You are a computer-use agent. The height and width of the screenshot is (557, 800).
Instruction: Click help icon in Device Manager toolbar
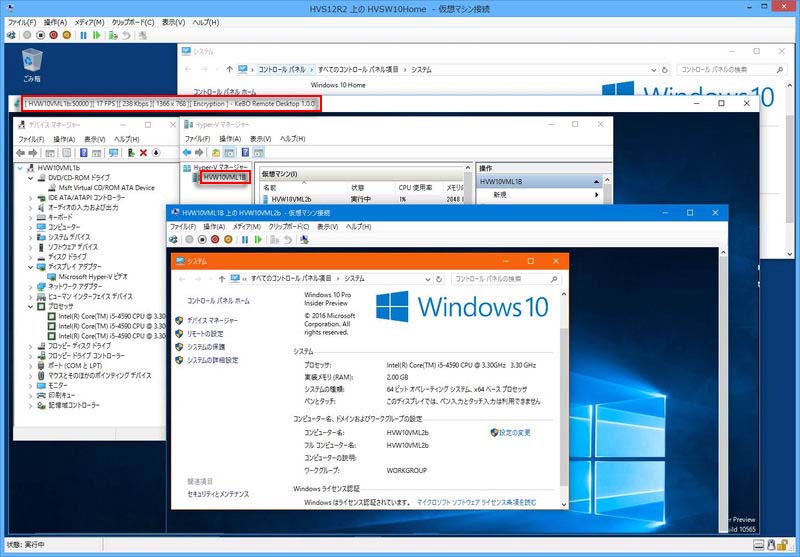tap(83, 153)
